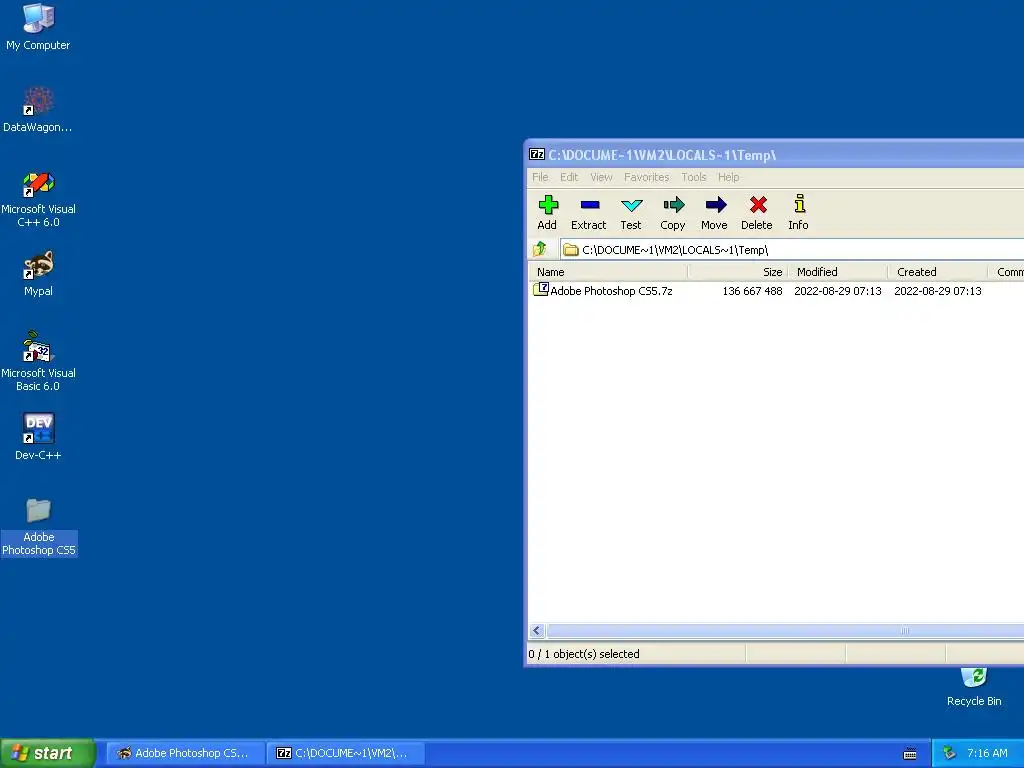Select the DataWagon desktop shortcut
This screenshot has width=1024, height=768.
point(38,110)
